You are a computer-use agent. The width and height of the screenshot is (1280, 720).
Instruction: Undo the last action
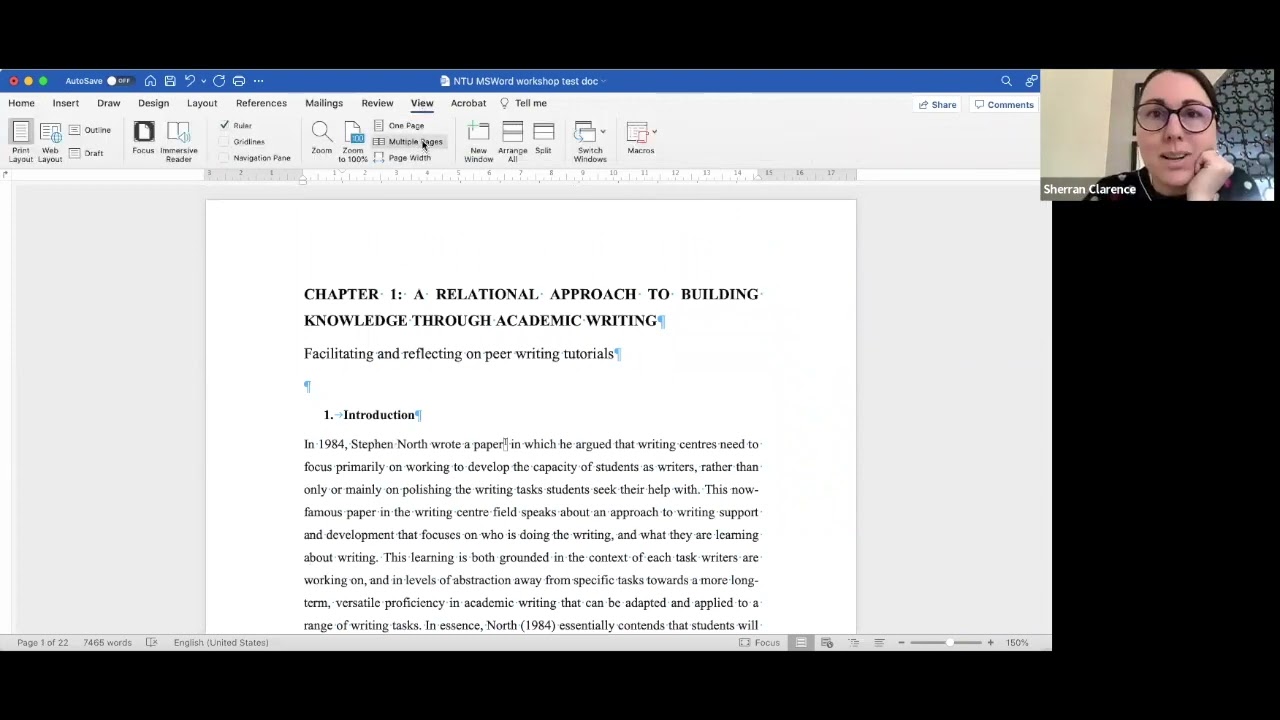pyautogui.click(x=189, y=81)
